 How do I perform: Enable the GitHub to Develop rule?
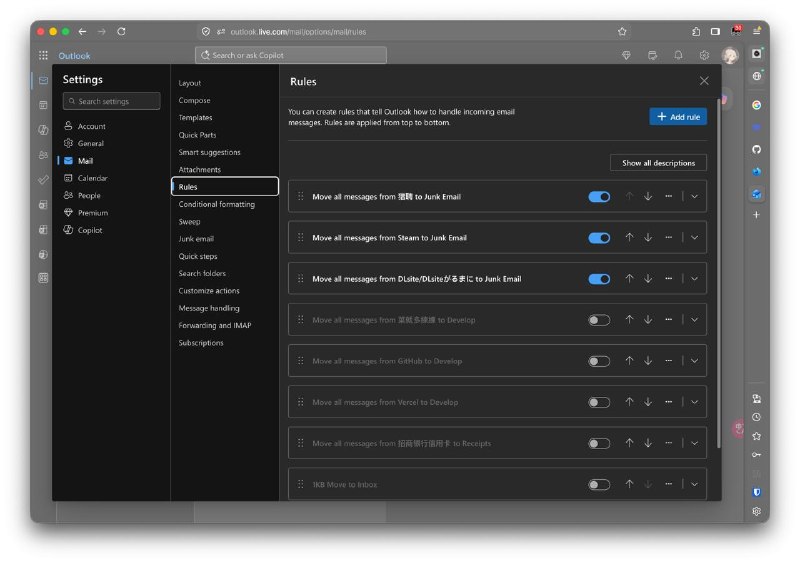pyautogui.click(x=599, y=361)
